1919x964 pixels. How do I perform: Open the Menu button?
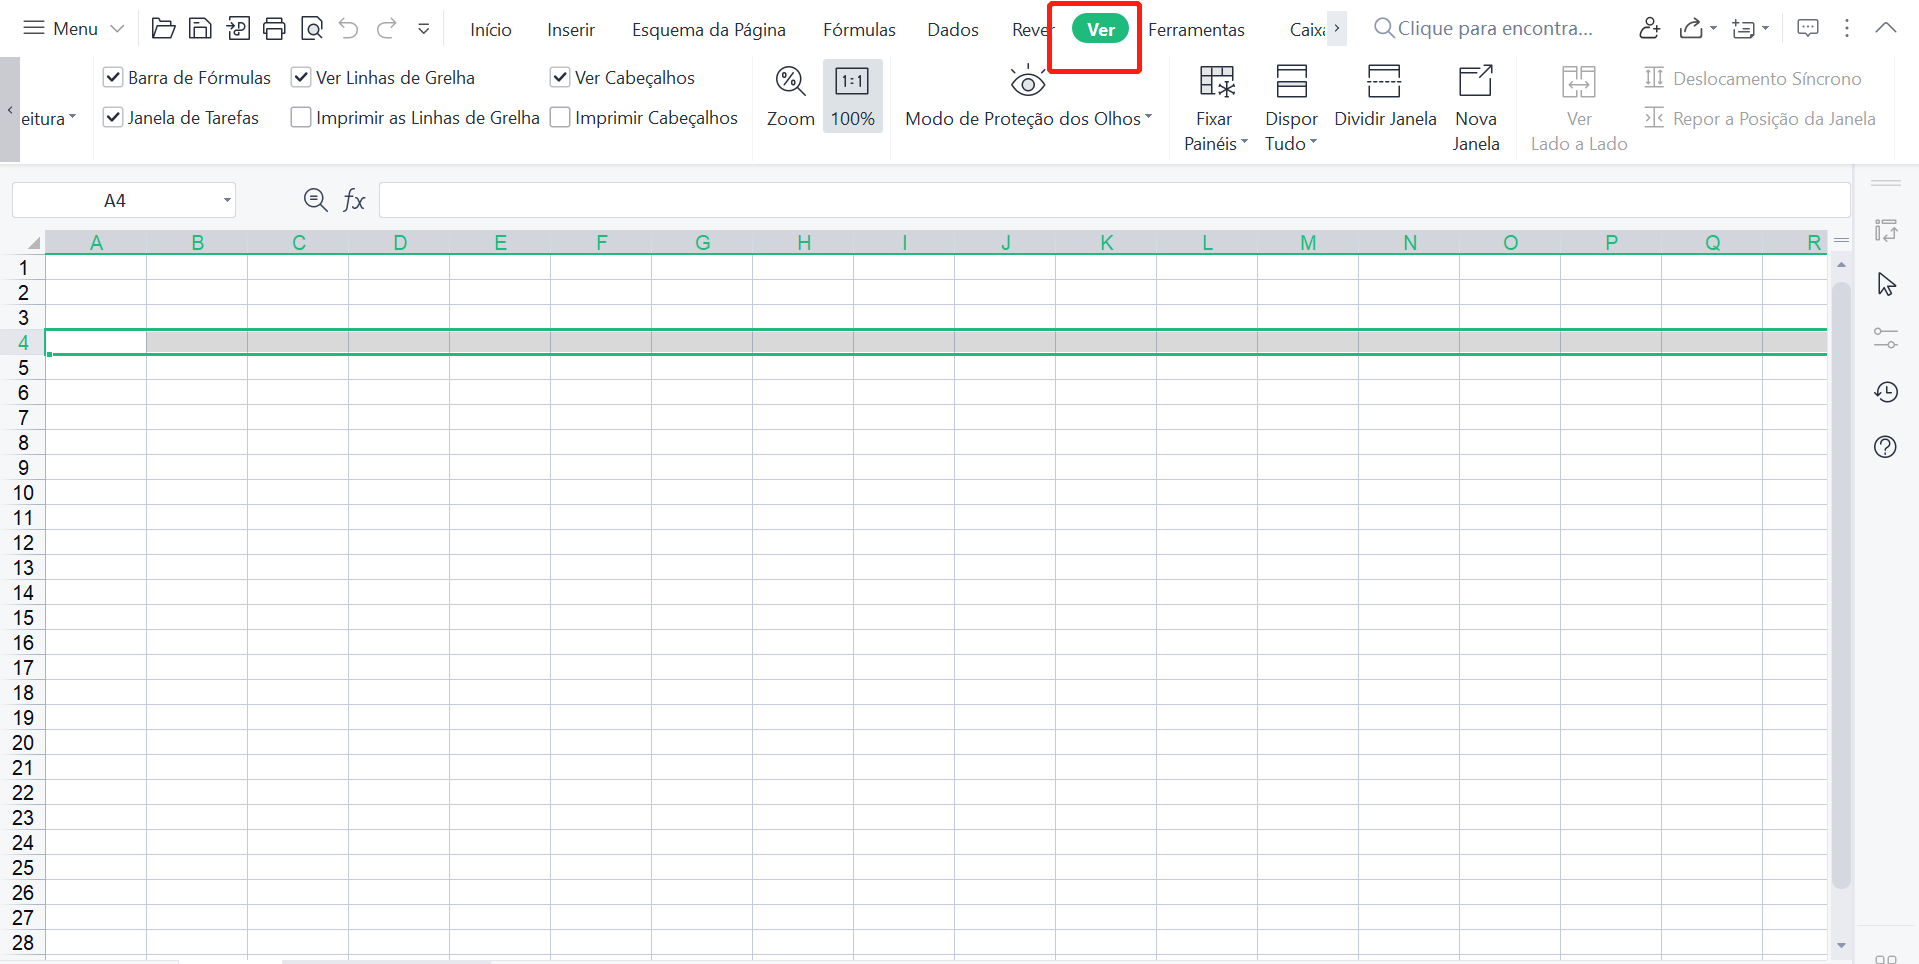point(74,29)
